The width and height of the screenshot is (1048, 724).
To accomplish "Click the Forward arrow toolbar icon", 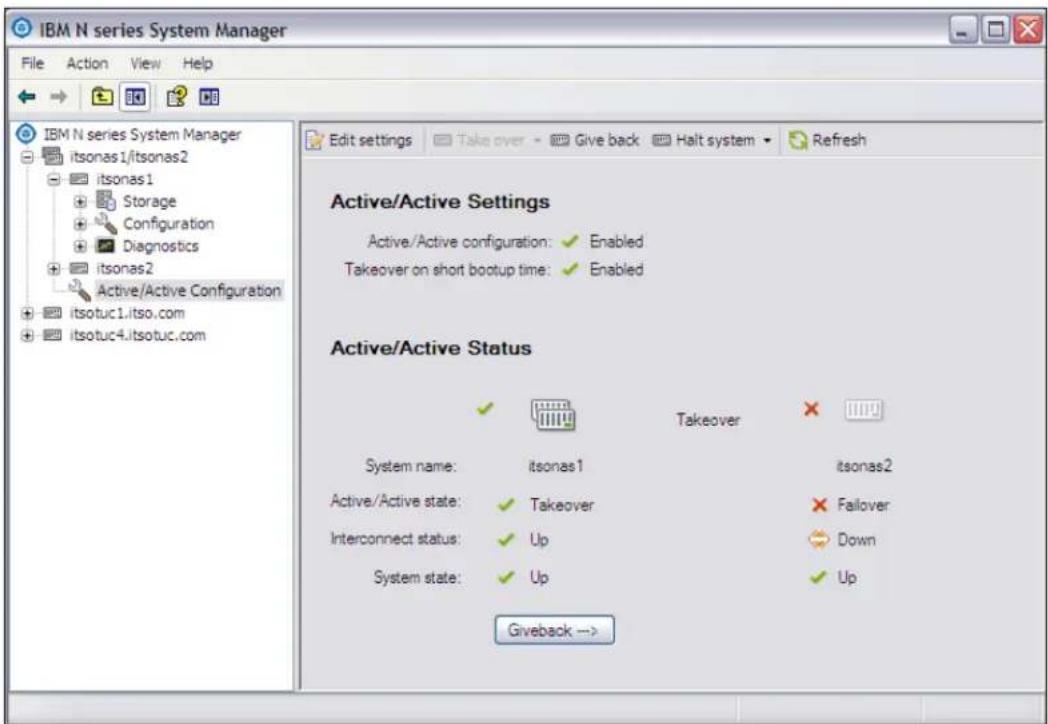I will (x=59, y=98).
